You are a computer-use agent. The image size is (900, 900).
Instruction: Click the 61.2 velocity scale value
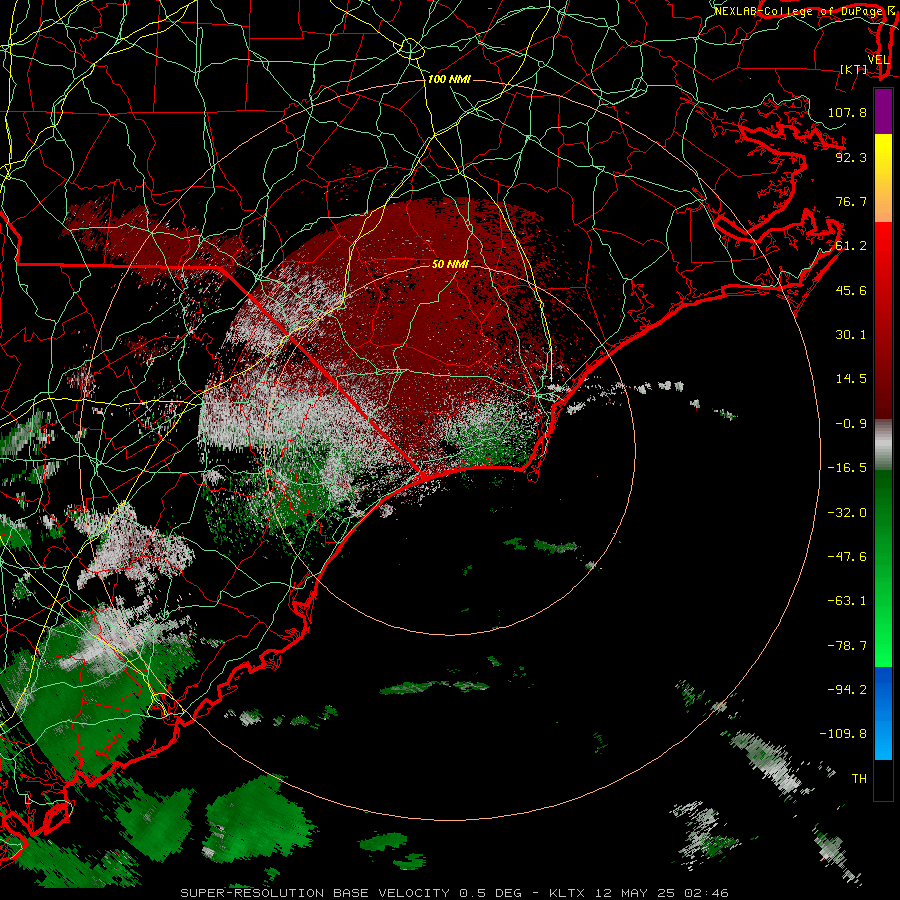pyautogui.click(x=851, y=246)
